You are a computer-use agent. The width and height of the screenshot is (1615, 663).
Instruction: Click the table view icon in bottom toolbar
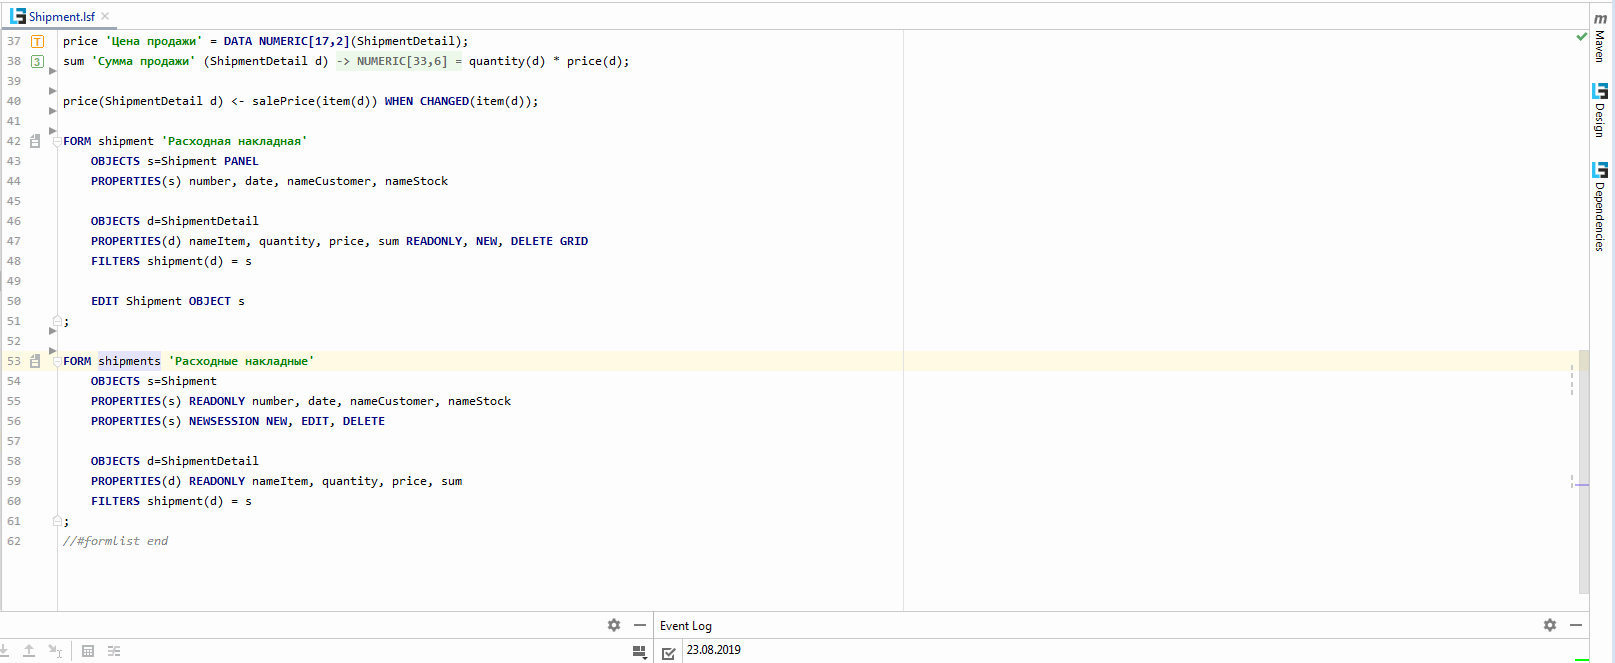[x=88, y=651]
